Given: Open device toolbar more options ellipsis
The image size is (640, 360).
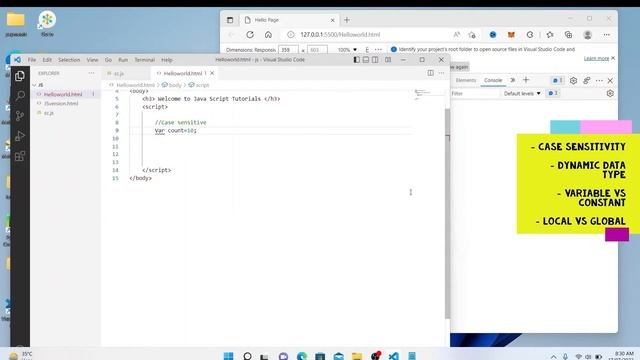Looking at the screenshot, I should (378, 49).
